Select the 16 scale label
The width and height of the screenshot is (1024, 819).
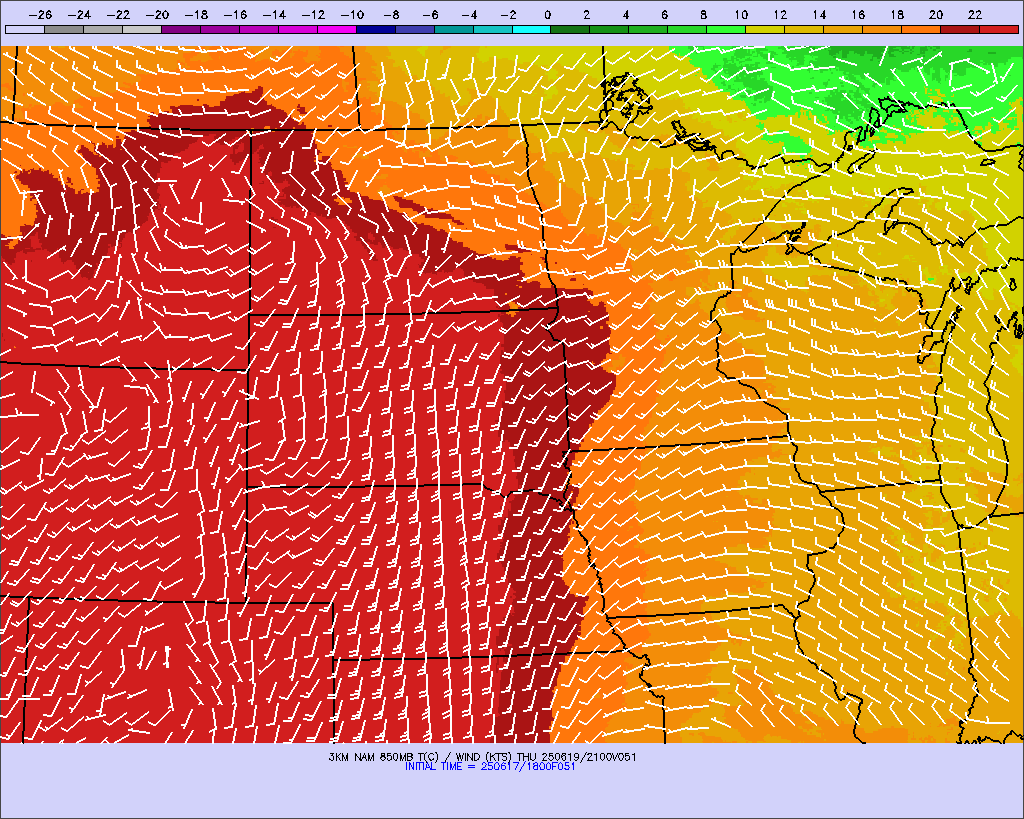858,14
